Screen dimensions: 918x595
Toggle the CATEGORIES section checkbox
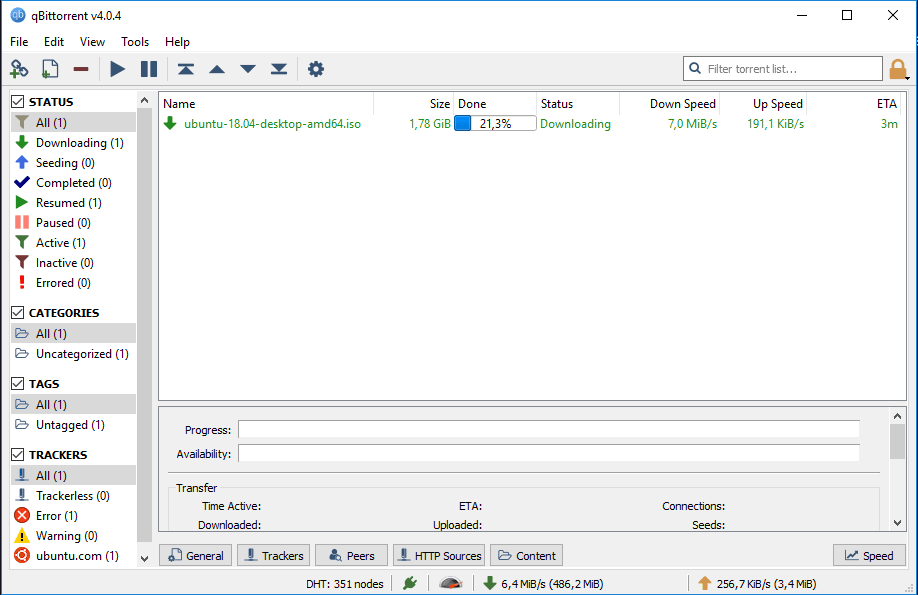[18, 313]
